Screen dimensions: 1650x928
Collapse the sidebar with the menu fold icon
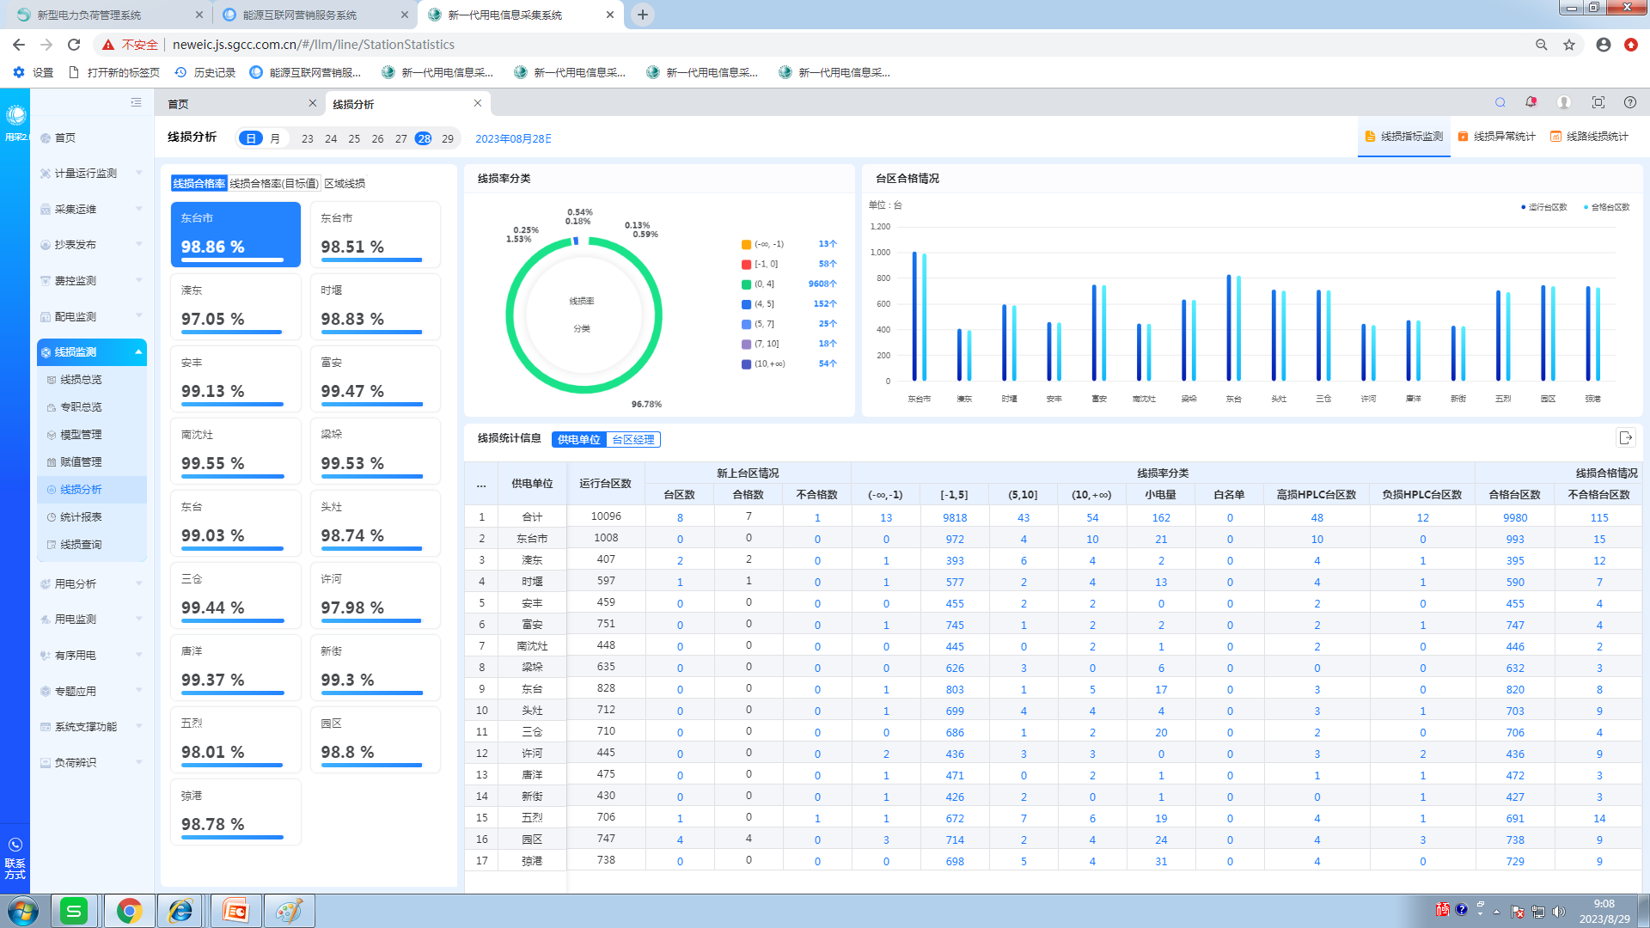pos(136,102)
